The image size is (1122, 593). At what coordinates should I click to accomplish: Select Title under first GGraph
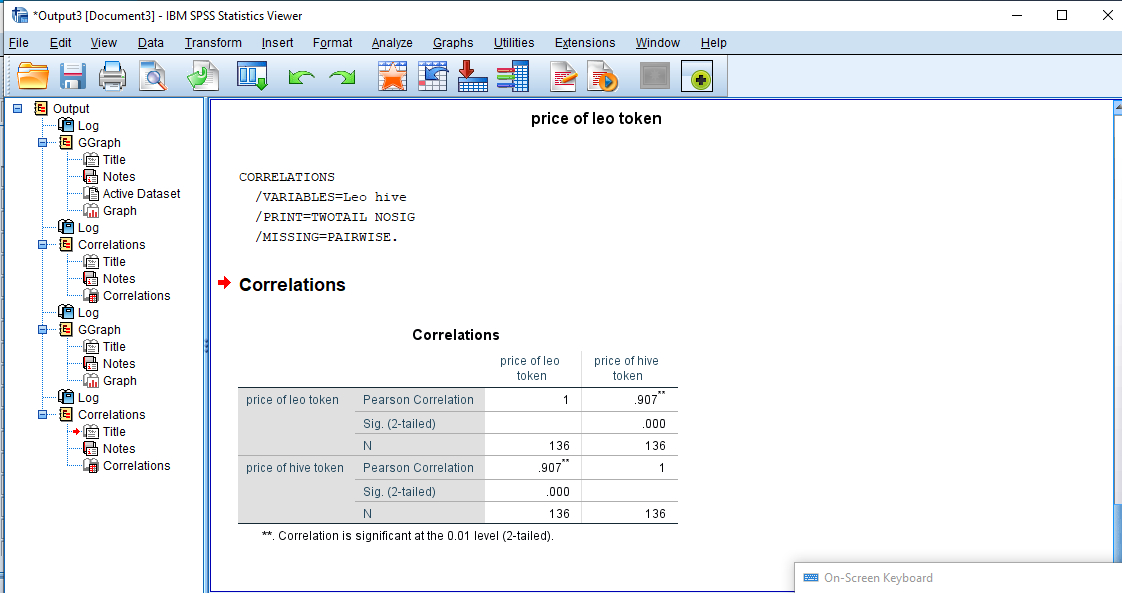pyautogui.click(x=114, y=160)
